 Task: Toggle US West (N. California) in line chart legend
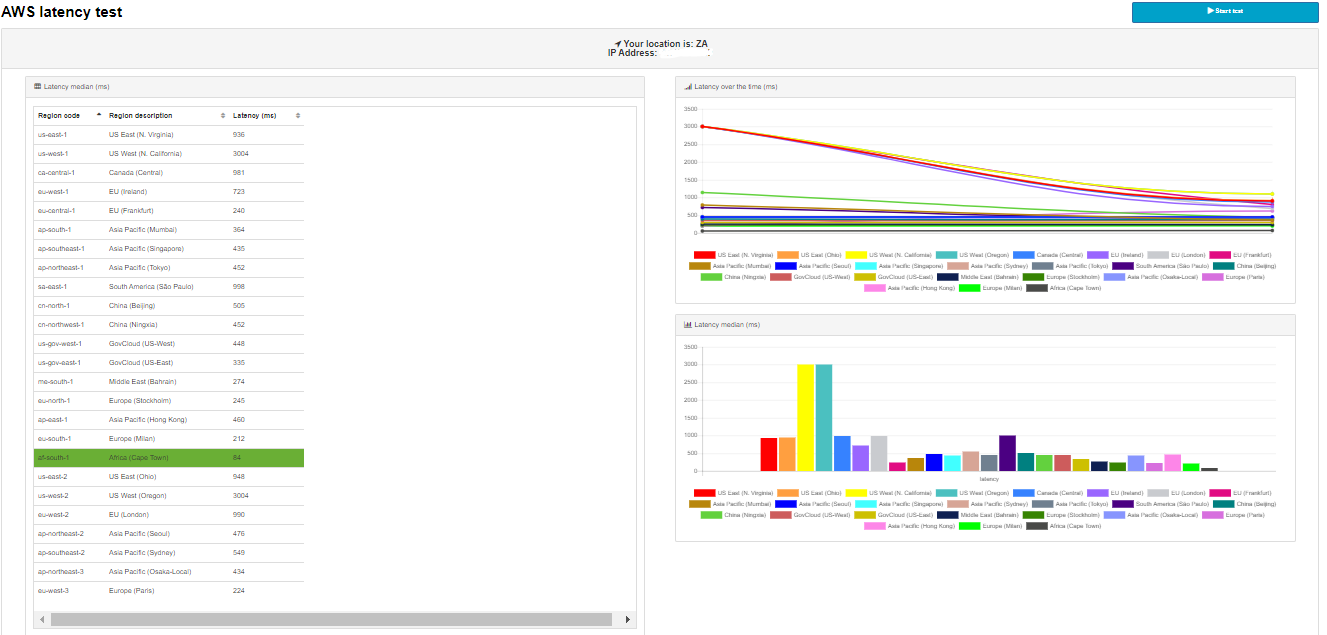(888, 255)
